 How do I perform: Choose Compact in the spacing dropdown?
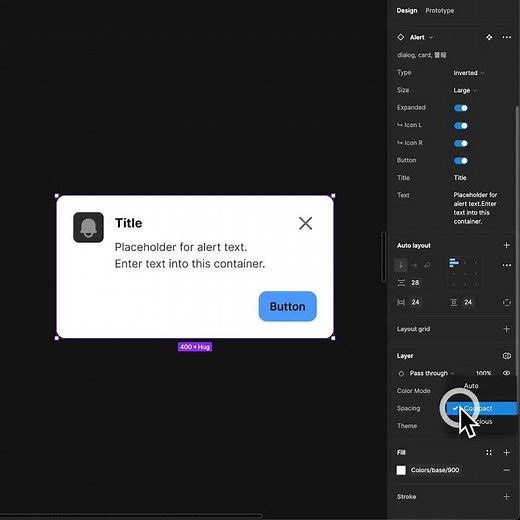(481, 408)
